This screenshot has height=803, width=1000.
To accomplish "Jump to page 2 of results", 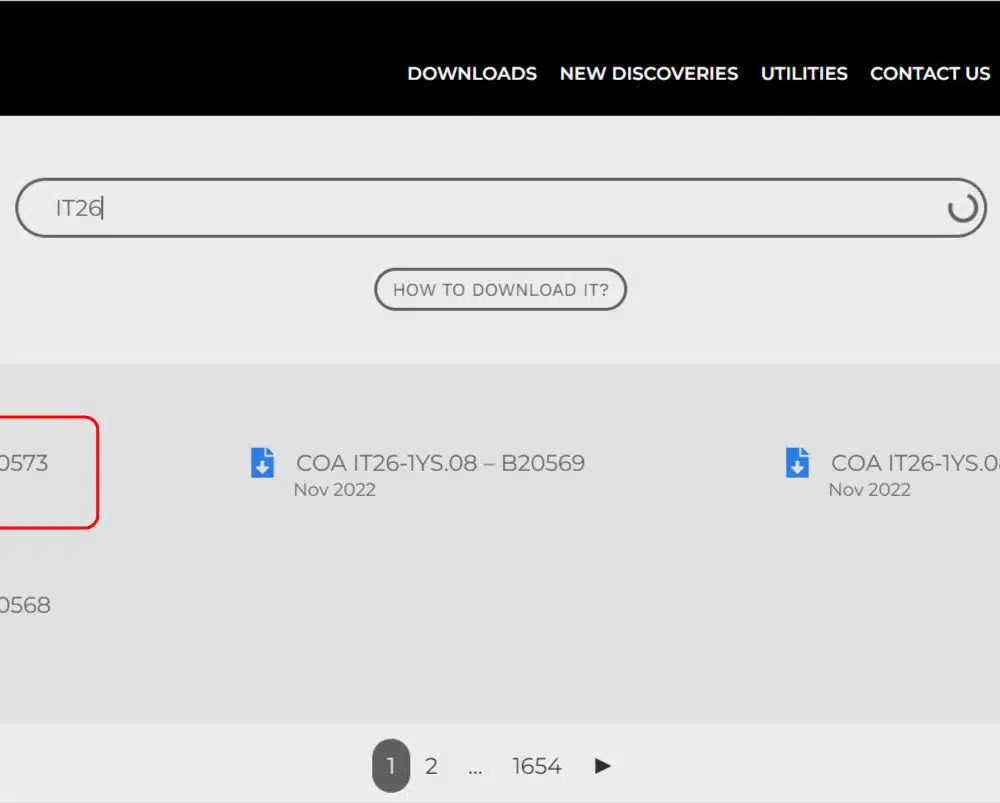I will coord(431,766).
